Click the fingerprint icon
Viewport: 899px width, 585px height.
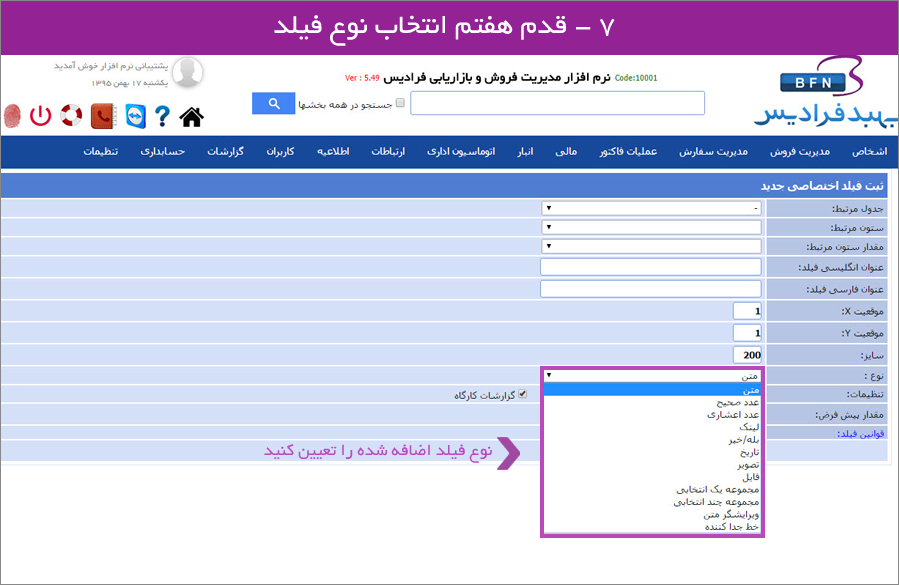pos(12,116)
